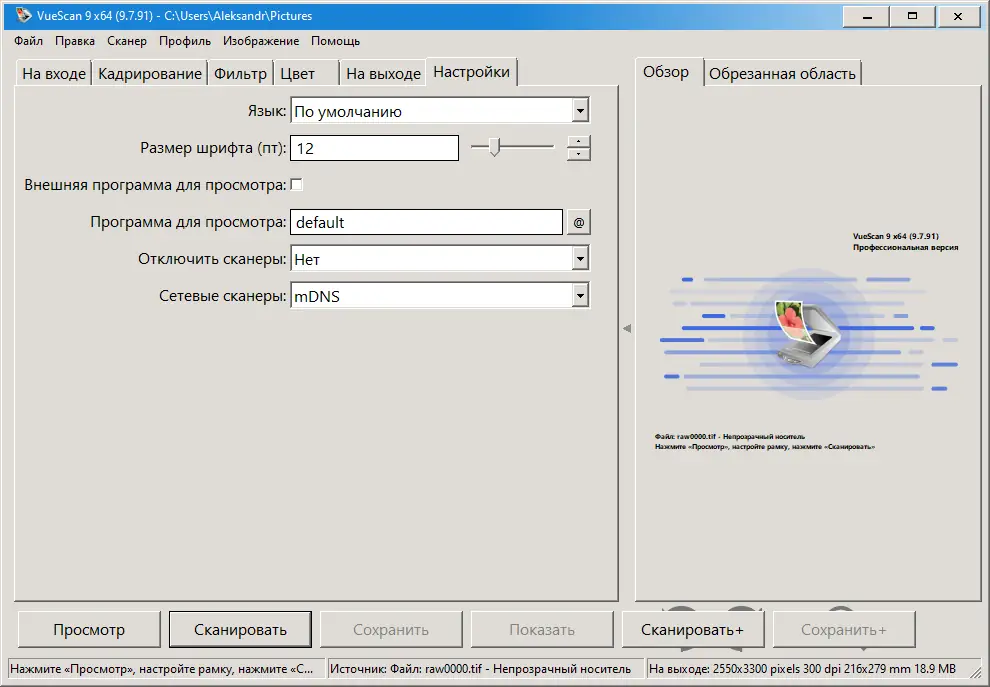Viewport: 990px width, 687px height.
Task: Increase font size with the up stepper arrow
Action: [x=578, y=141]
